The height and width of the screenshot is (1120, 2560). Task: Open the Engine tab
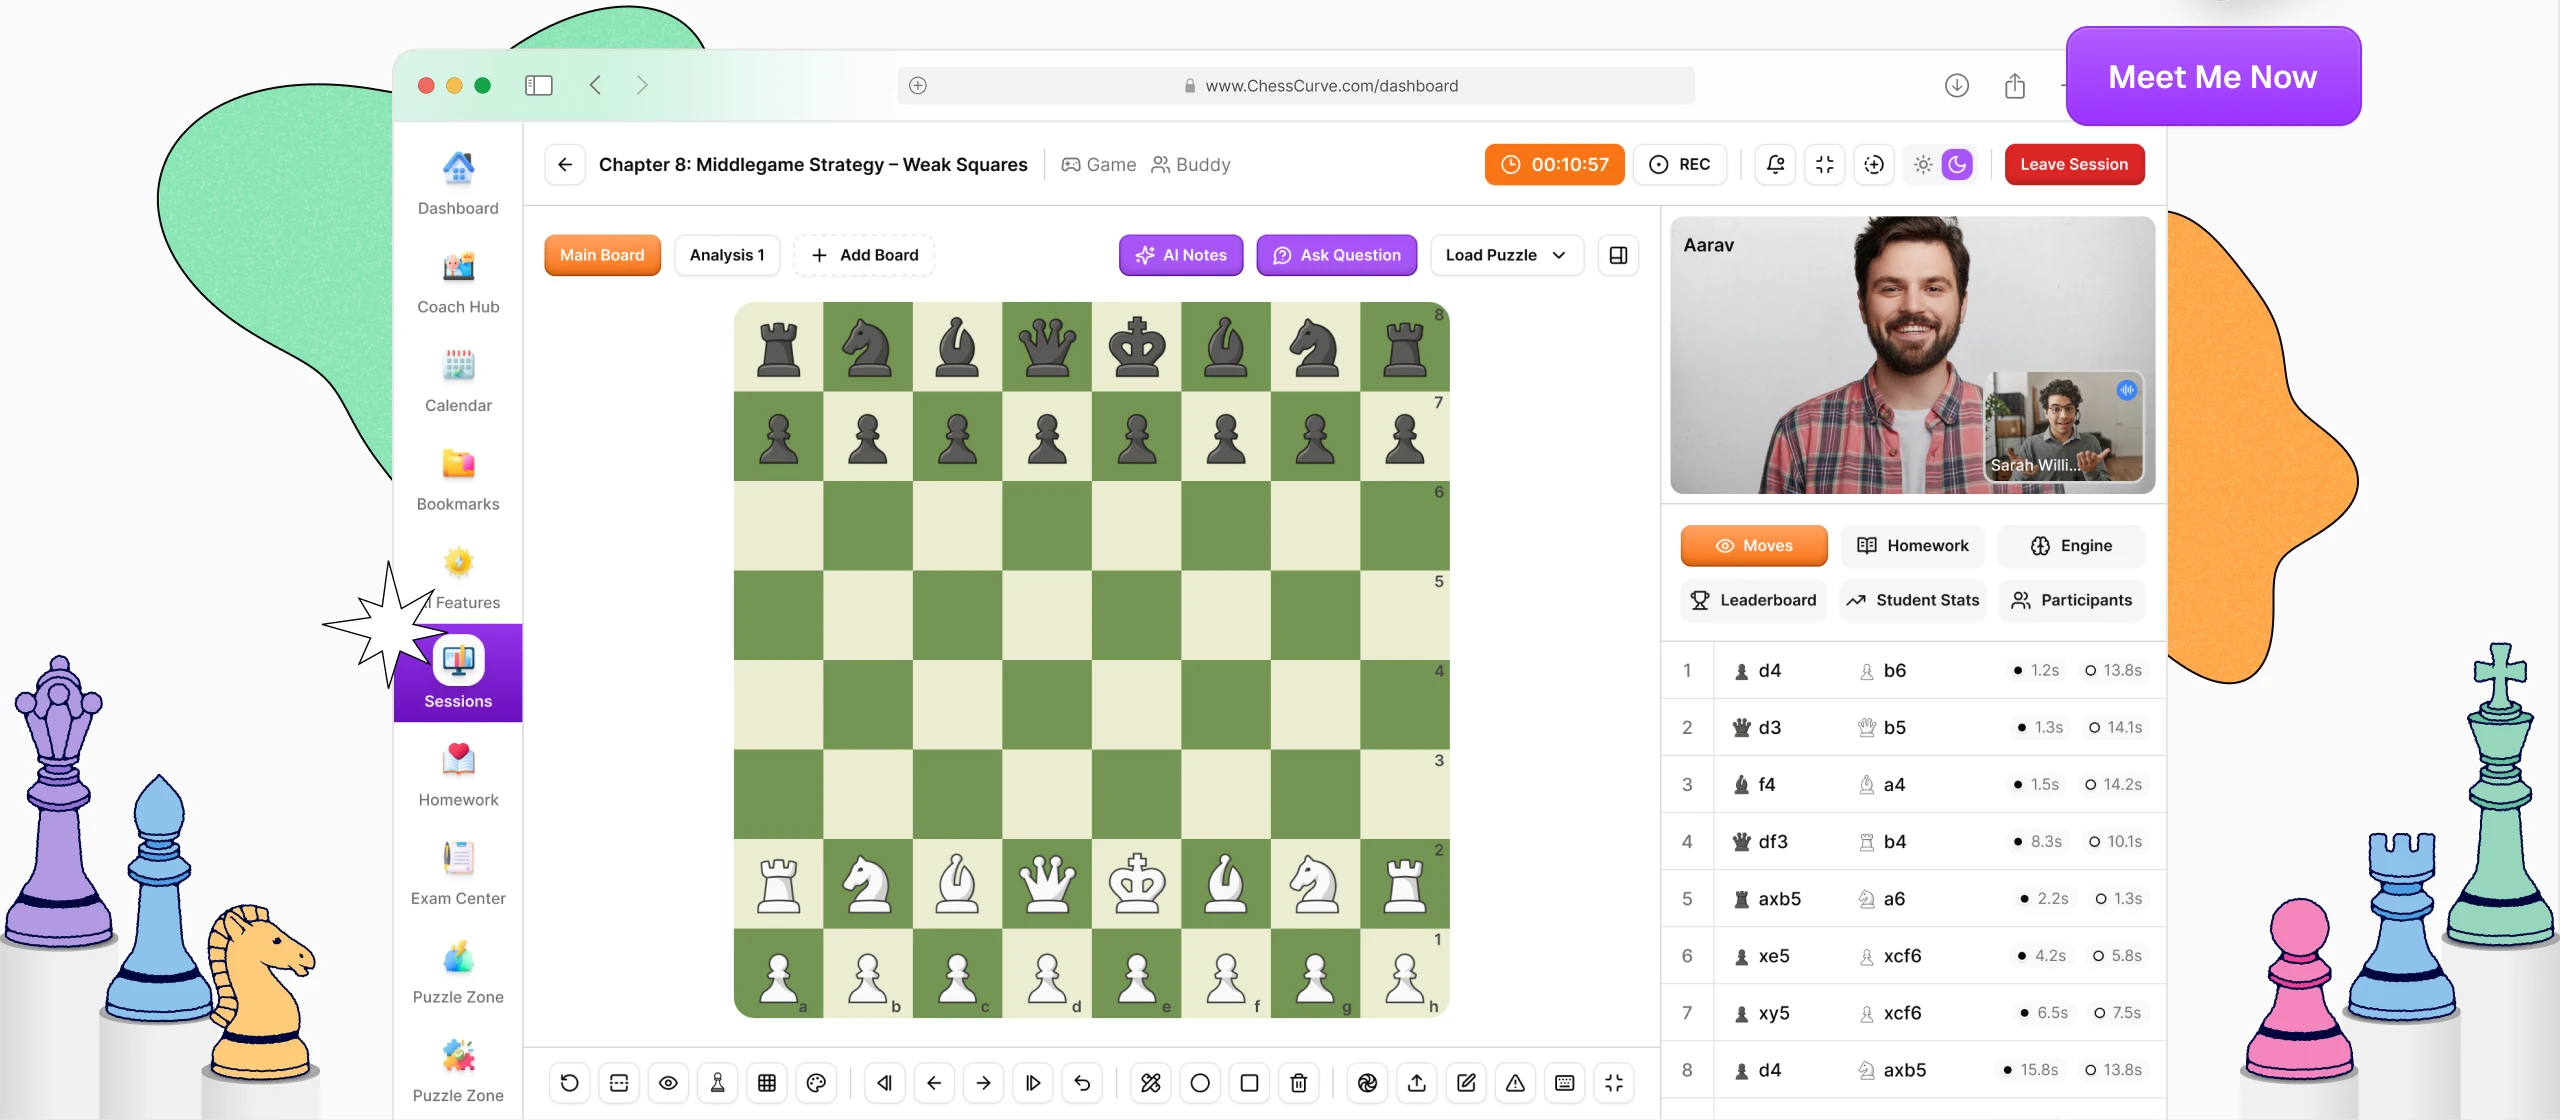2071,545
